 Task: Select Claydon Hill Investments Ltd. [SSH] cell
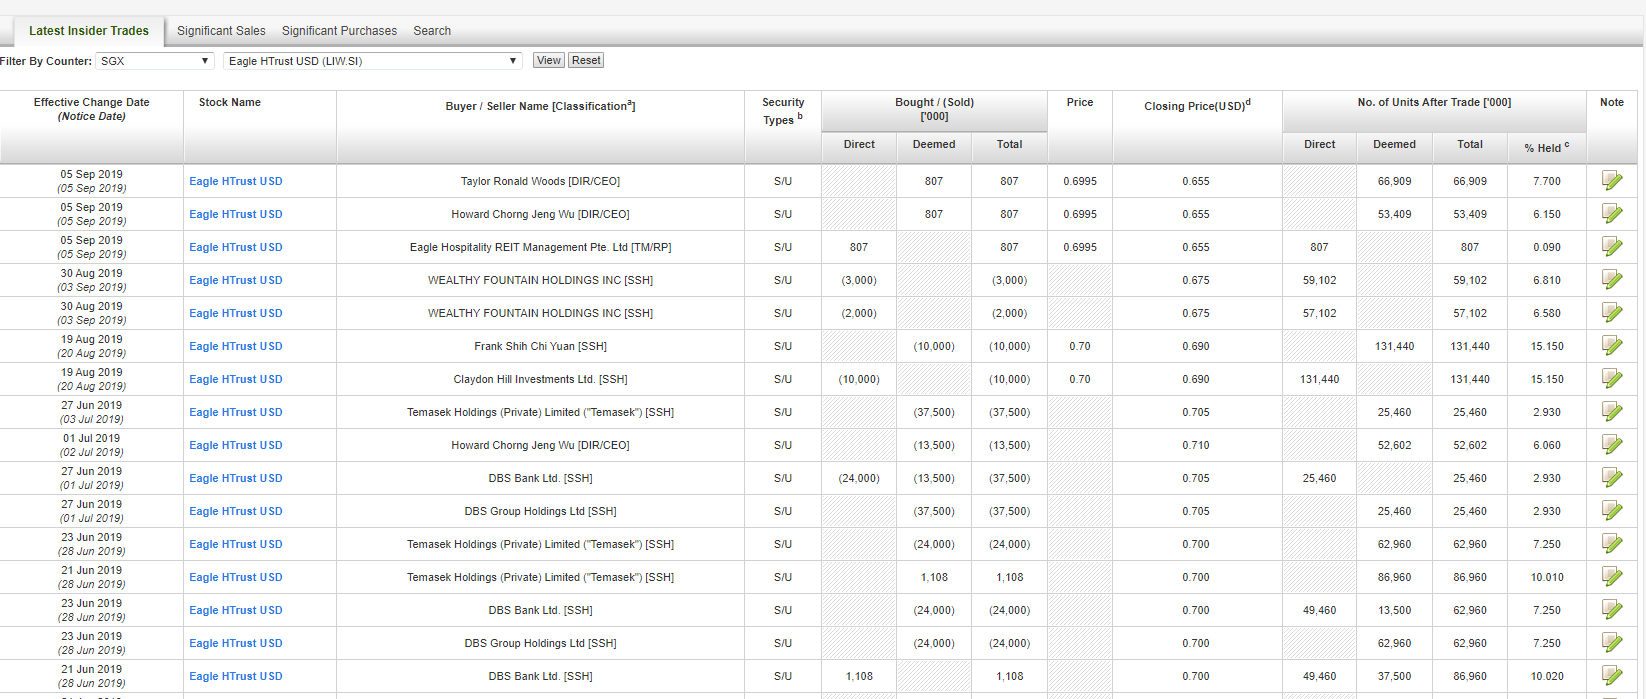pos(540,380)
